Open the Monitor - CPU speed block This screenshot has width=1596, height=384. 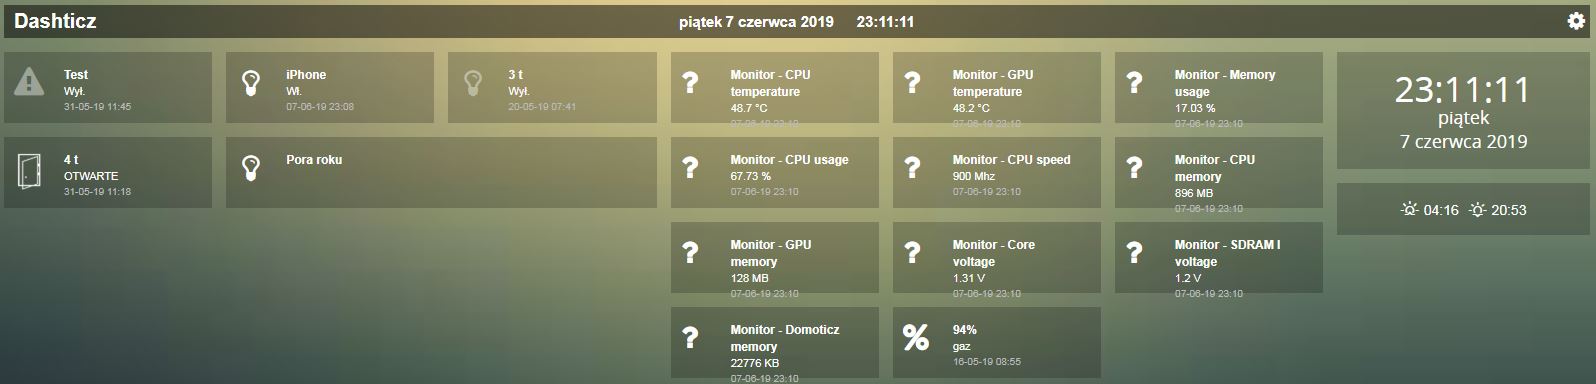coord(997,173)
